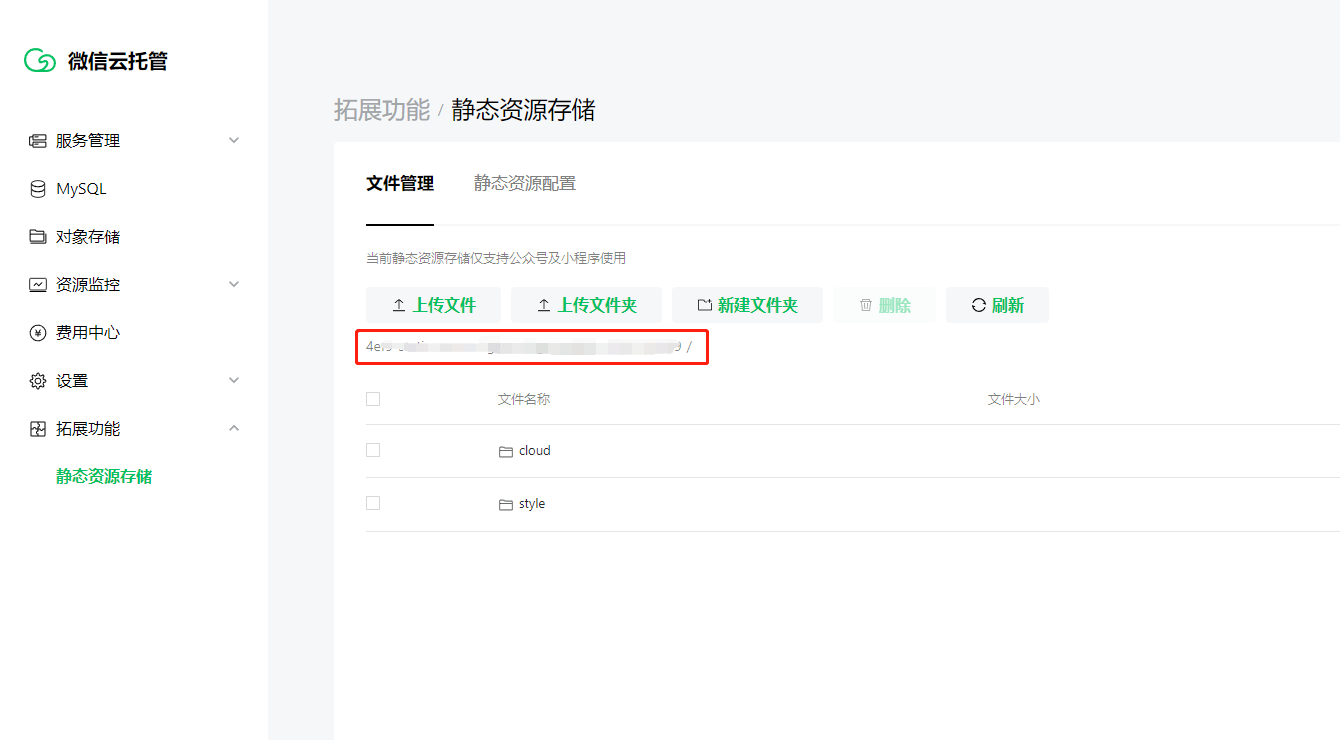Click the 资源监控 chart icon

point(38,285)
